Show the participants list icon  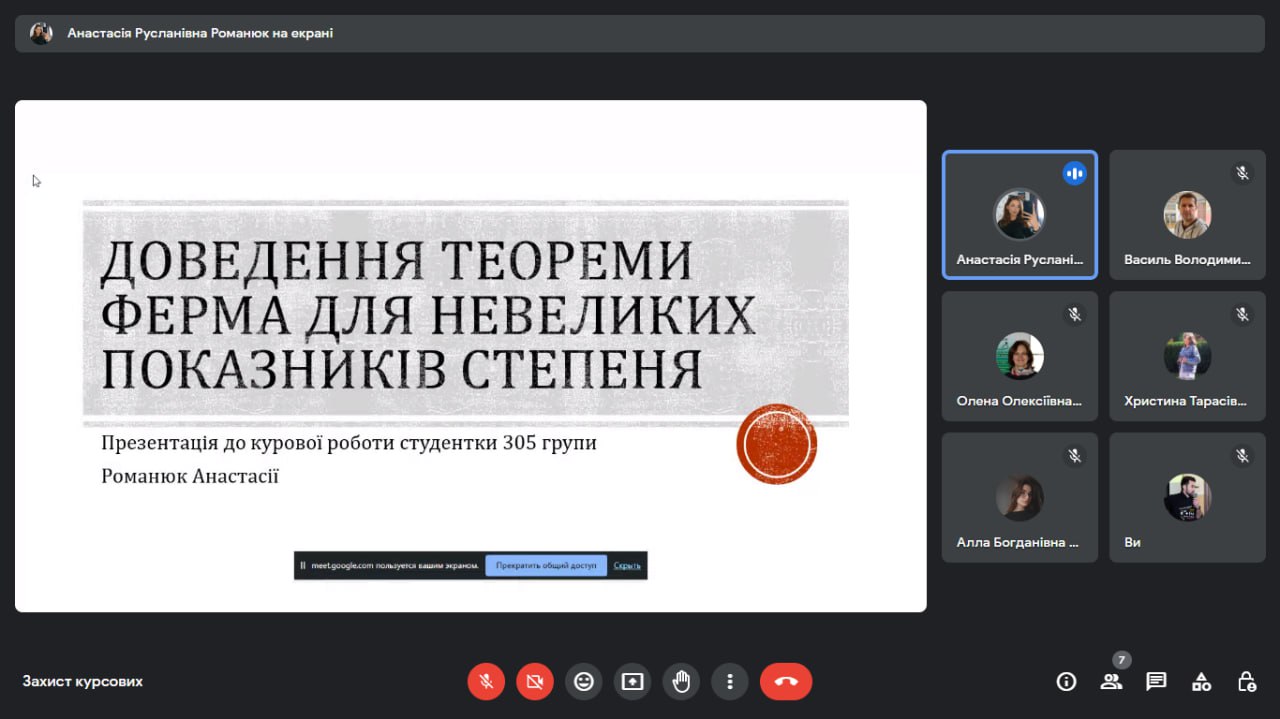1111,681
